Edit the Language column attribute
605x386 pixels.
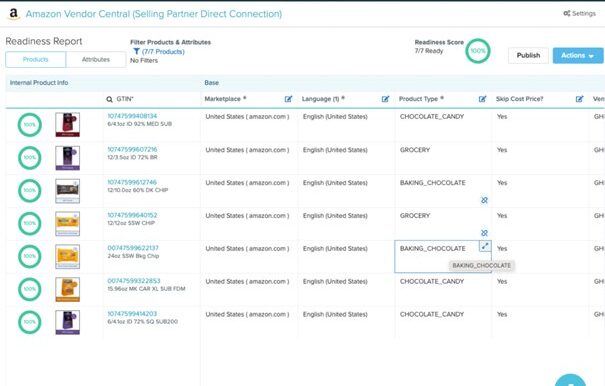coord(385,99)
